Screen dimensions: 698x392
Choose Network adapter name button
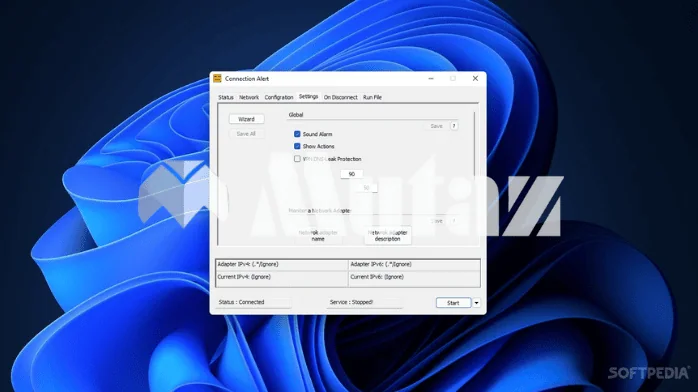click(318, 236)
